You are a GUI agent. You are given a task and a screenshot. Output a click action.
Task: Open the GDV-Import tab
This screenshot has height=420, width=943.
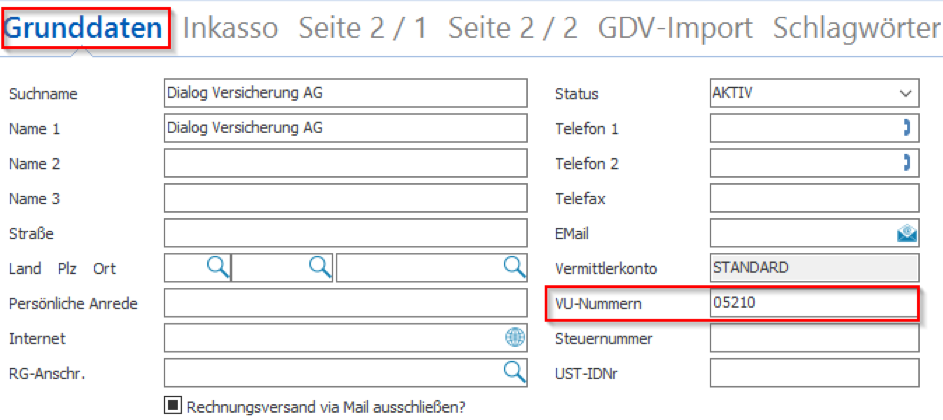pos(675,29)
